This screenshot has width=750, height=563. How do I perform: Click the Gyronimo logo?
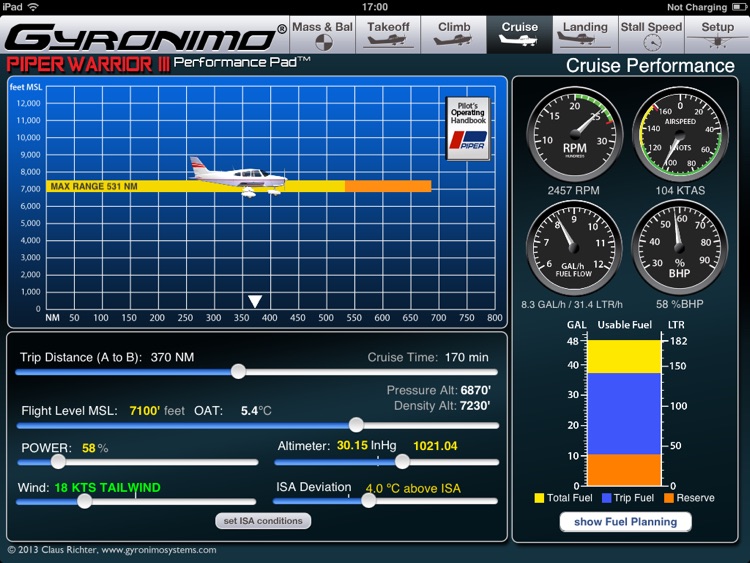pyautogui.click(x=145, y=37)
